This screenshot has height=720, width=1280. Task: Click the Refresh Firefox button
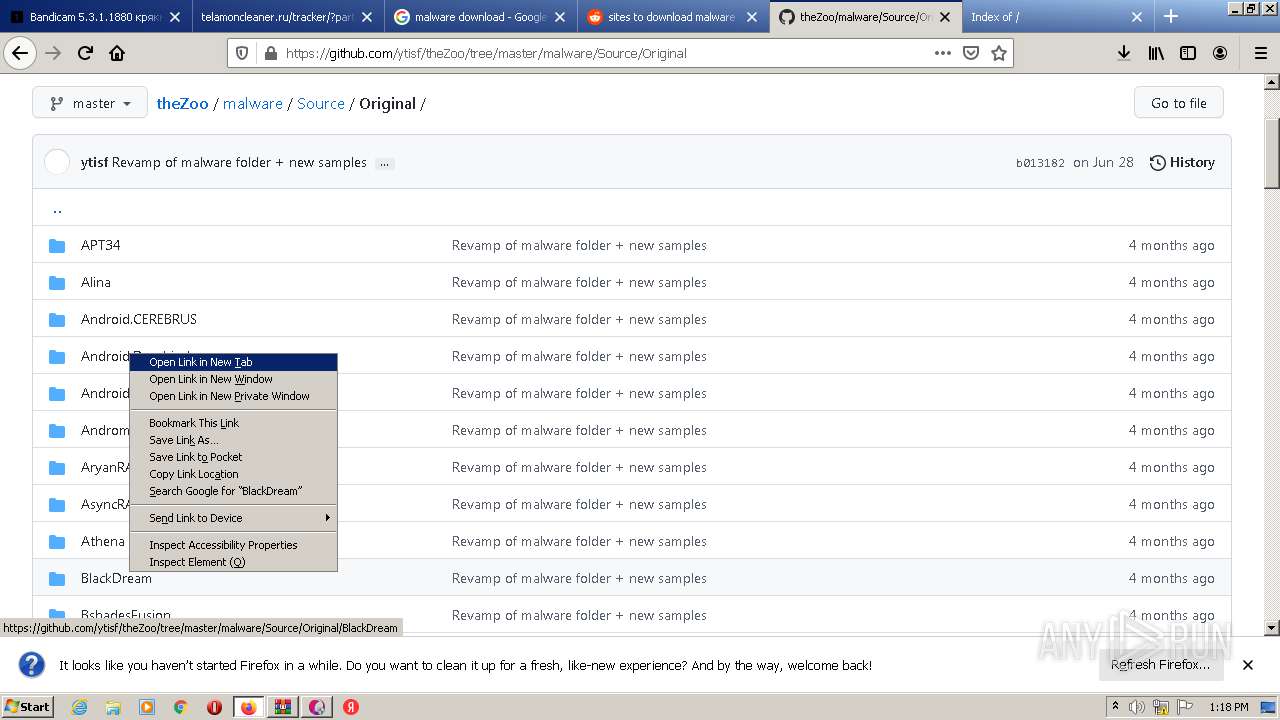coord(1160,665)
